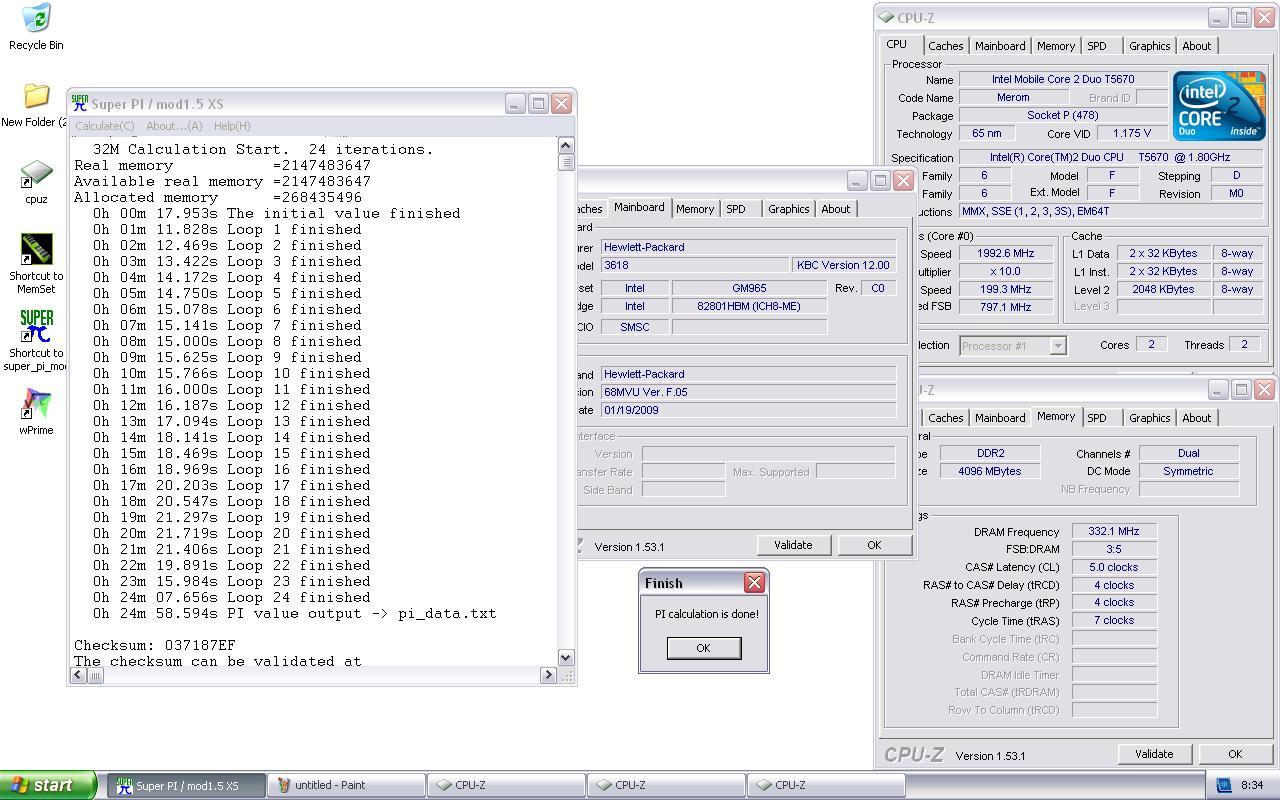This screenshot has height=800, width=1280.
Task: Click the 4096 MBytes memory size field
Action: [990, 471]
